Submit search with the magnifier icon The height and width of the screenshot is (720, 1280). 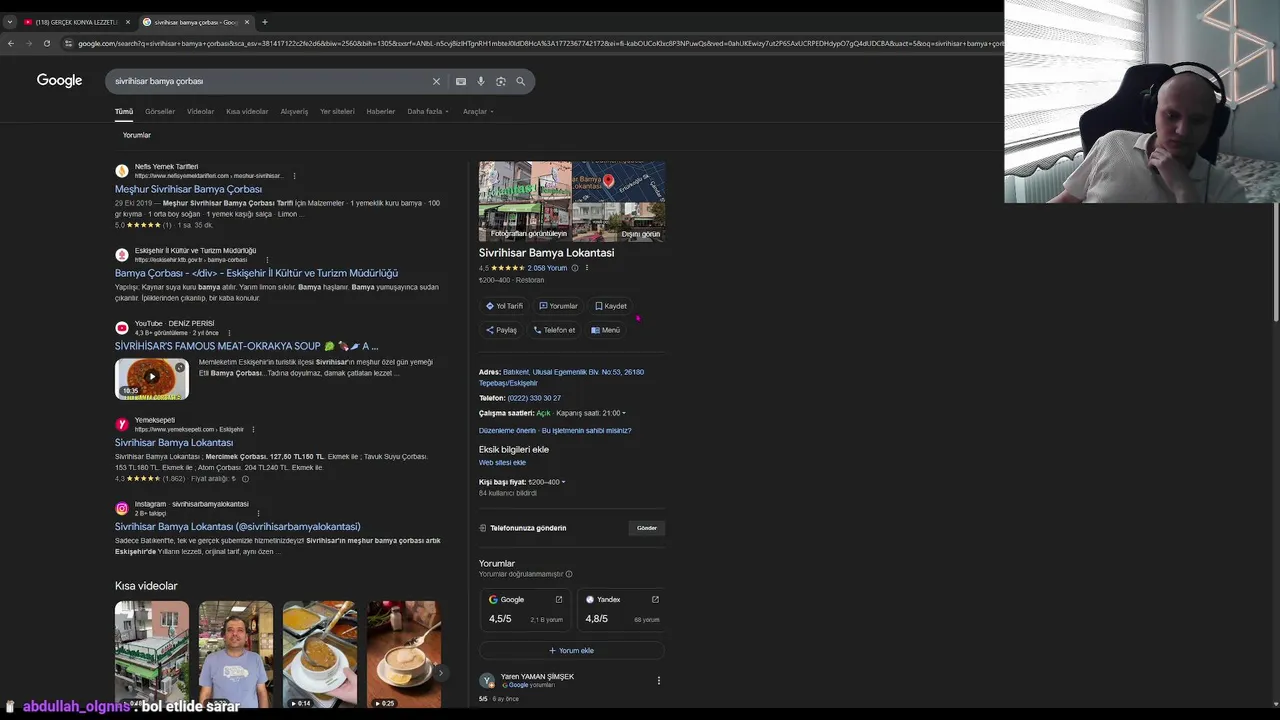point(520,81)
